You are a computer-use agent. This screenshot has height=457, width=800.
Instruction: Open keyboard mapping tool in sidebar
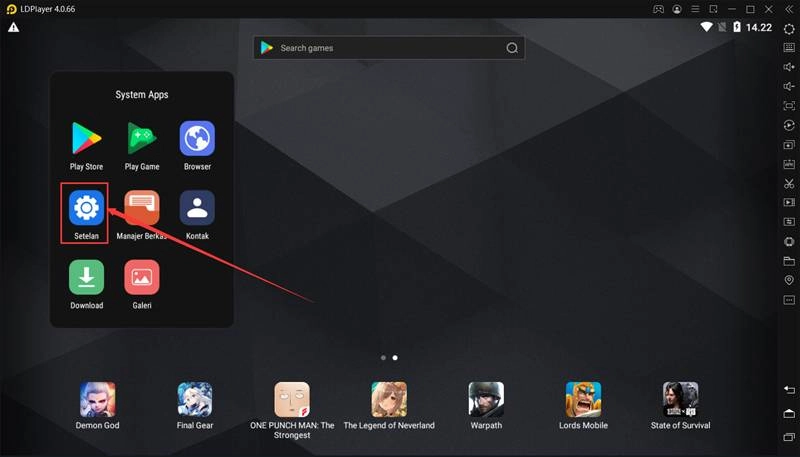click(x=789, y=48)
